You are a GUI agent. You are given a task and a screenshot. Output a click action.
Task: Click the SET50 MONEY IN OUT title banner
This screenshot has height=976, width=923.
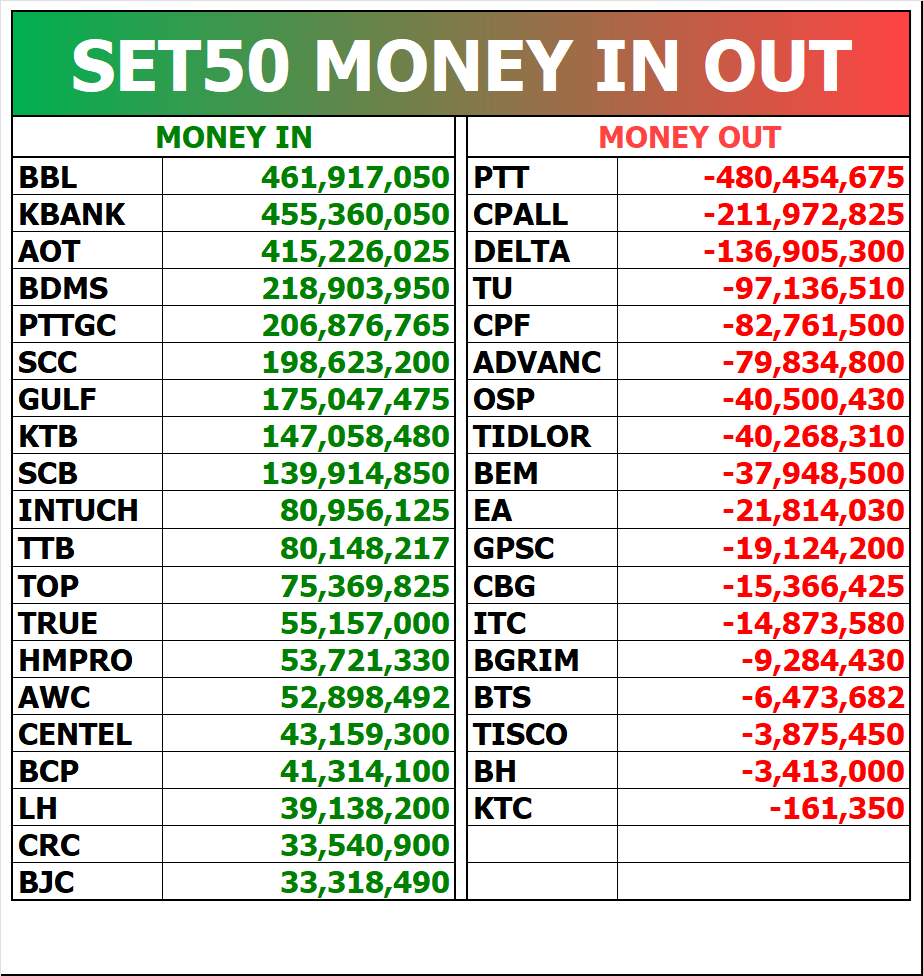pos(461,63)
